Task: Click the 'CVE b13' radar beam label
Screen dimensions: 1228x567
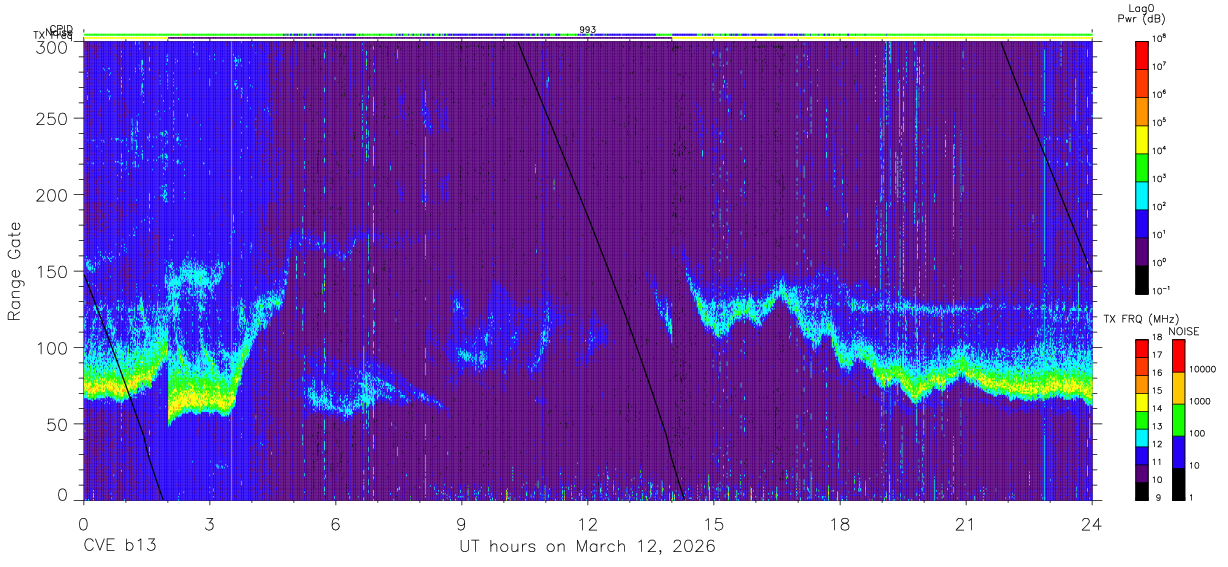Action: coord(119,547)
